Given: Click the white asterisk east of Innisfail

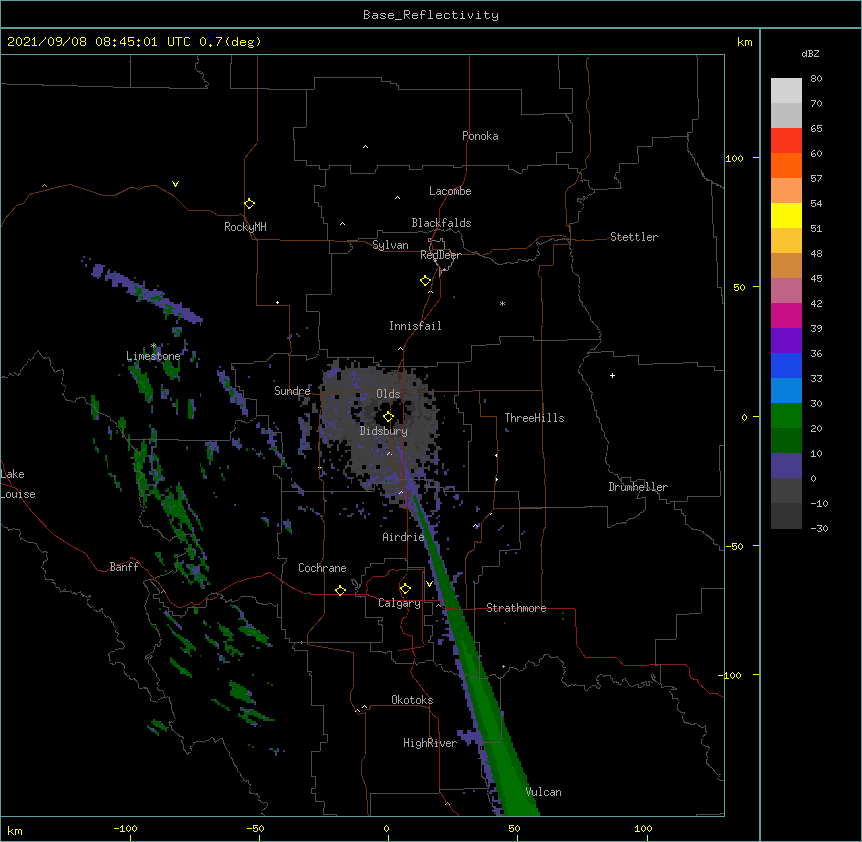Looking at the screenshot, I should 502,303.
